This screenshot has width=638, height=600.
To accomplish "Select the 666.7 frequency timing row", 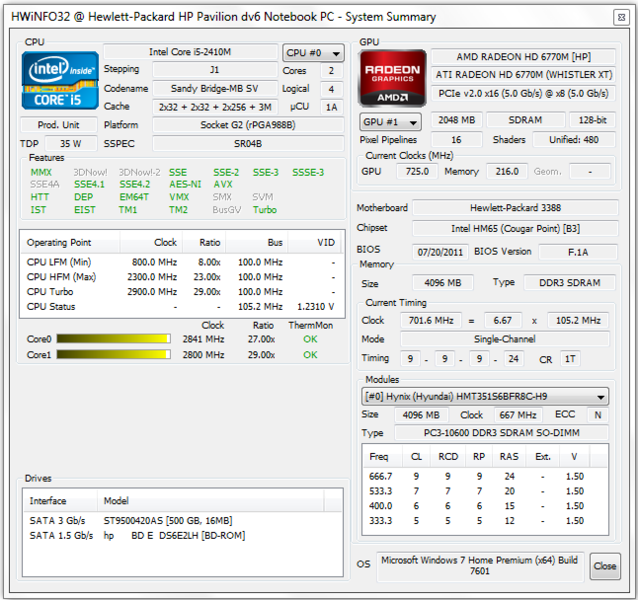I will point(485,476).
